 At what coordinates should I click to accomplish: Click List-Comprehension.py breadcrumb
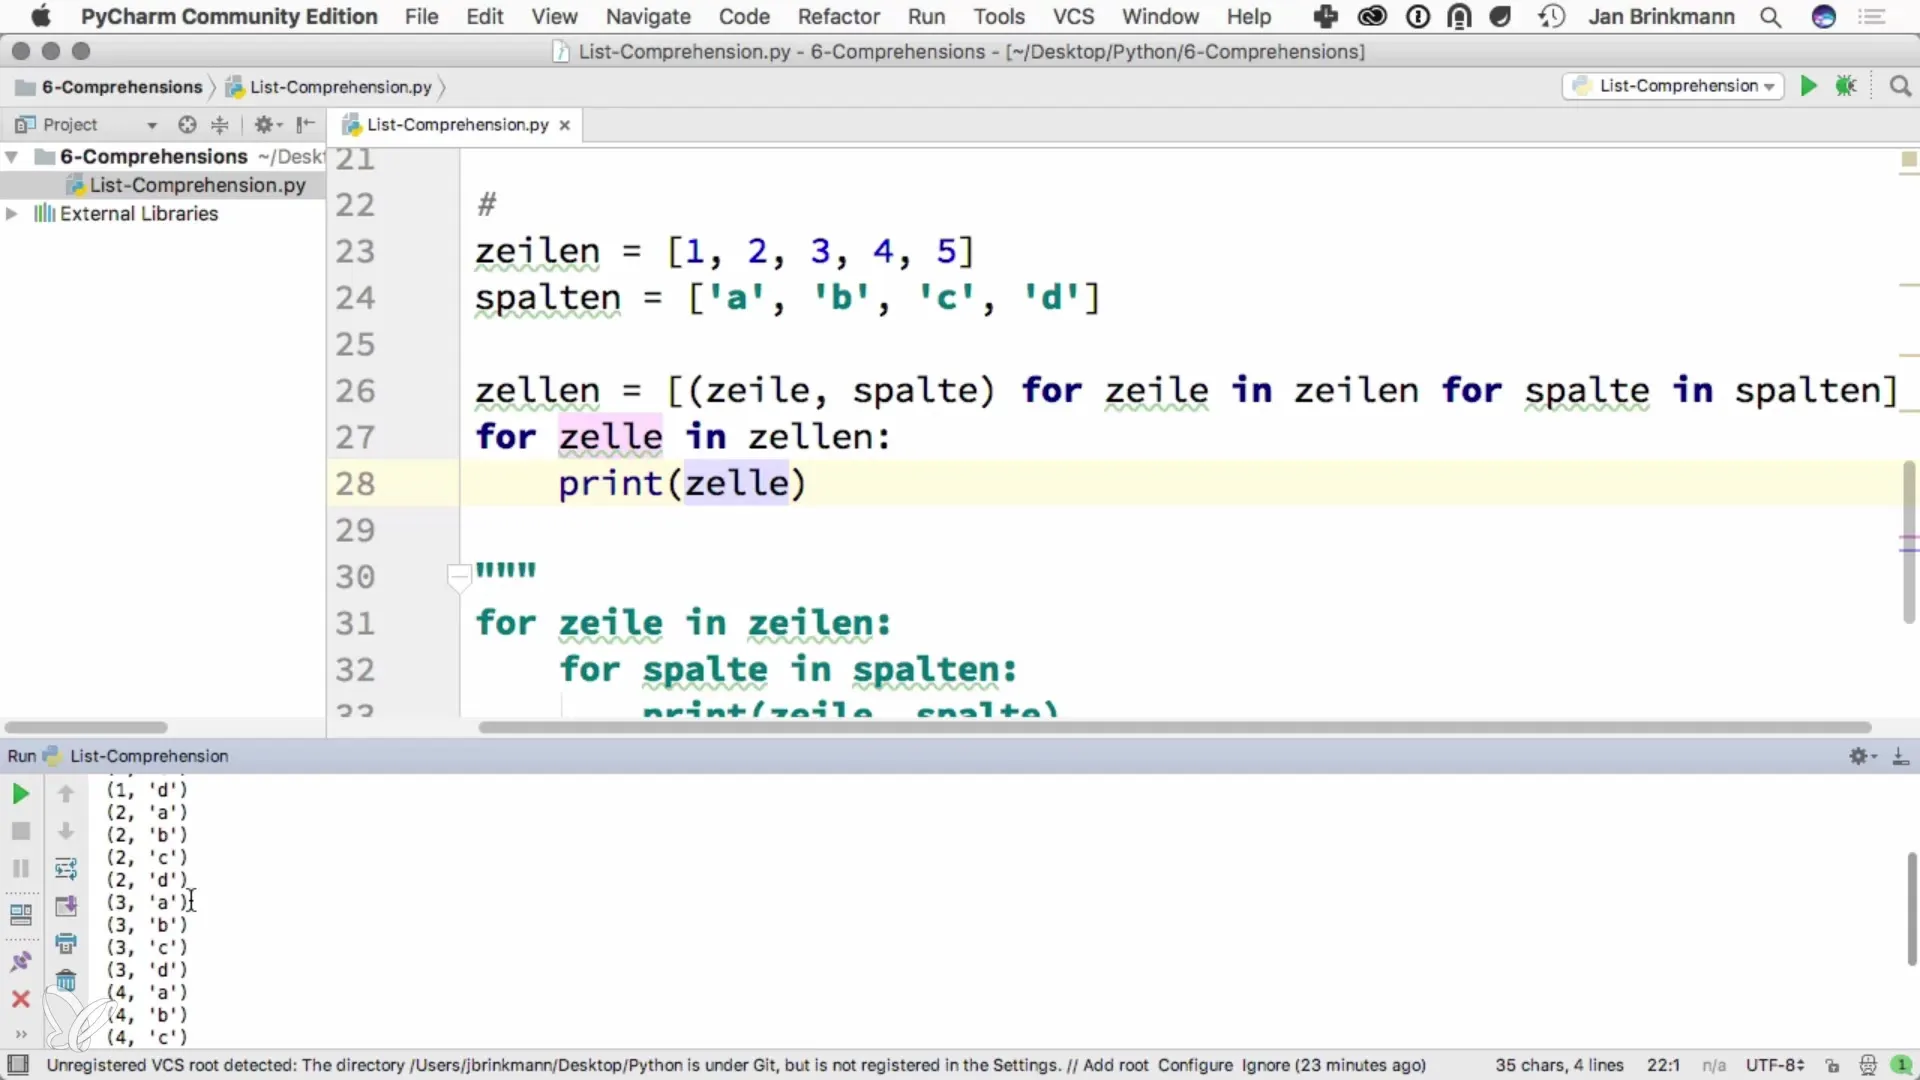click(330, 87)
